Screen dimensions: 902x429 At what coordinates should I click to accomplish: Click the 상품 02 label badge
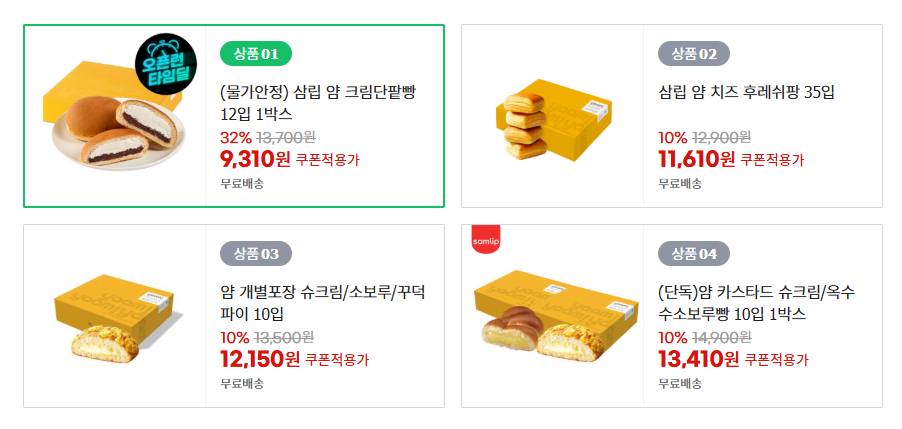693,53
